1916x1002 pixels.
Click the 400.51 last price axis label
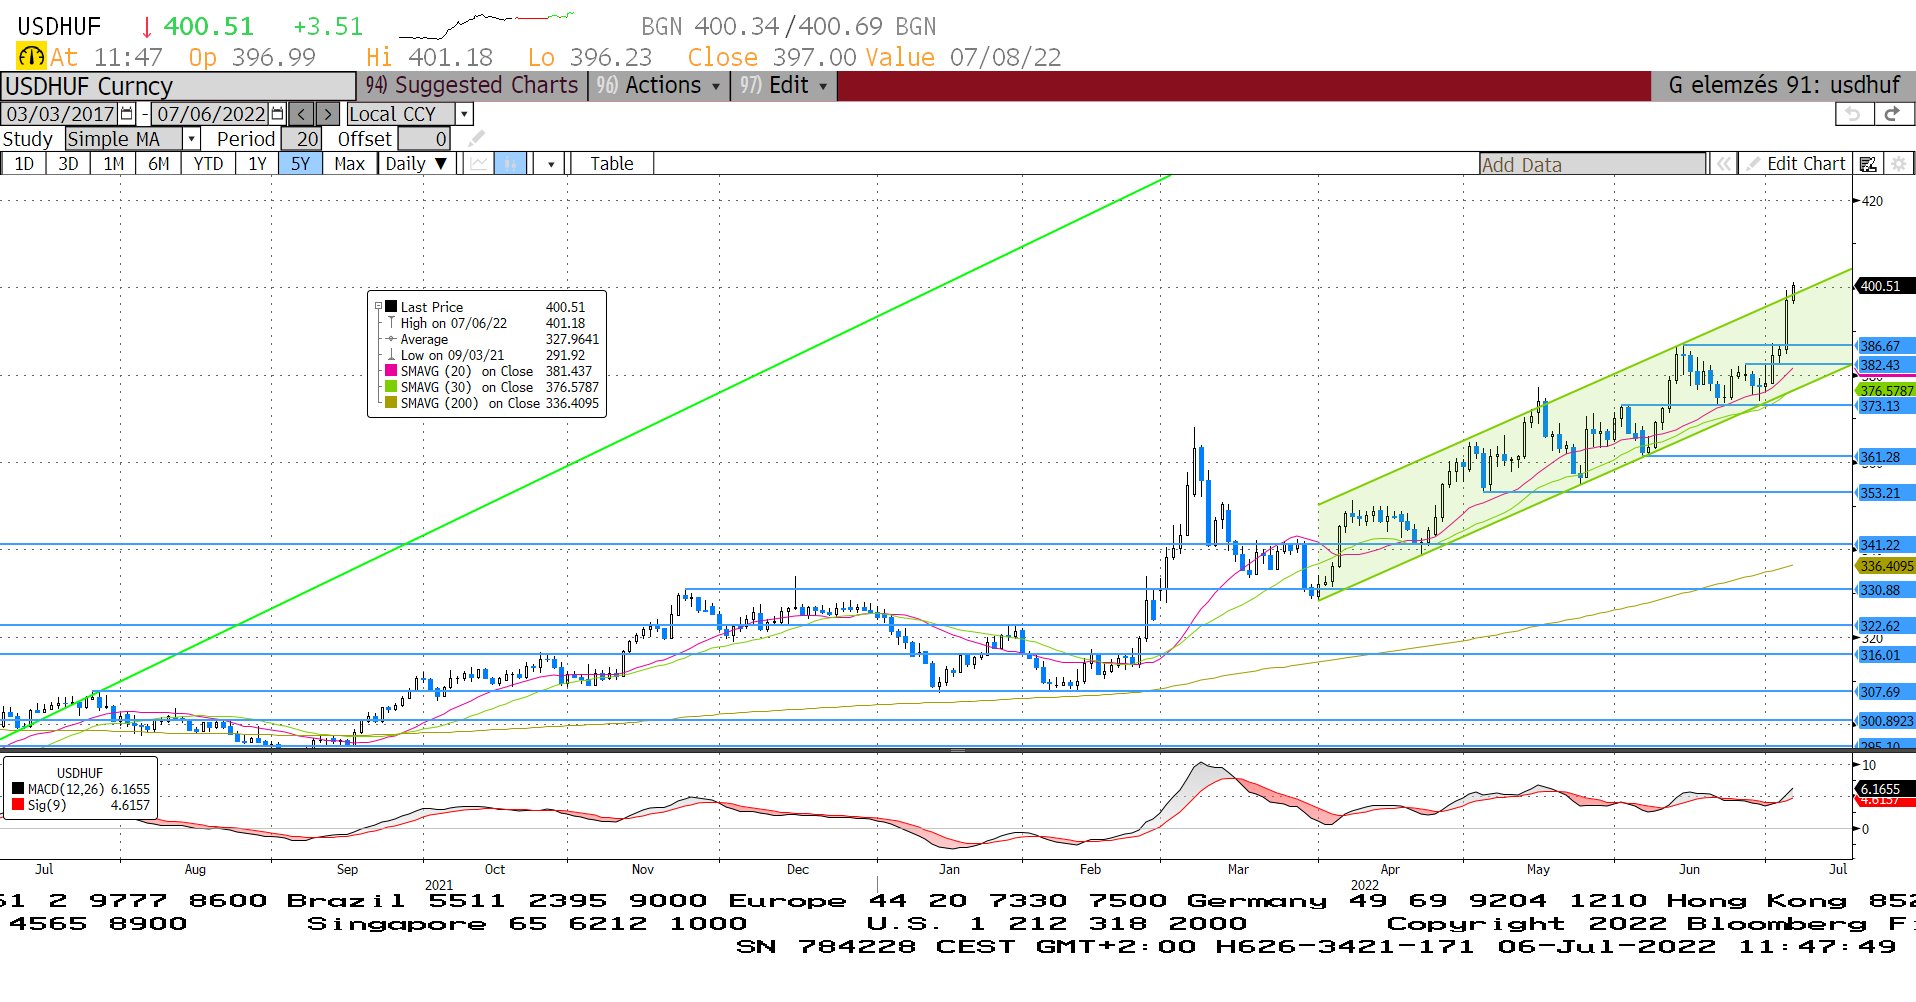[x=1884, y=286]
